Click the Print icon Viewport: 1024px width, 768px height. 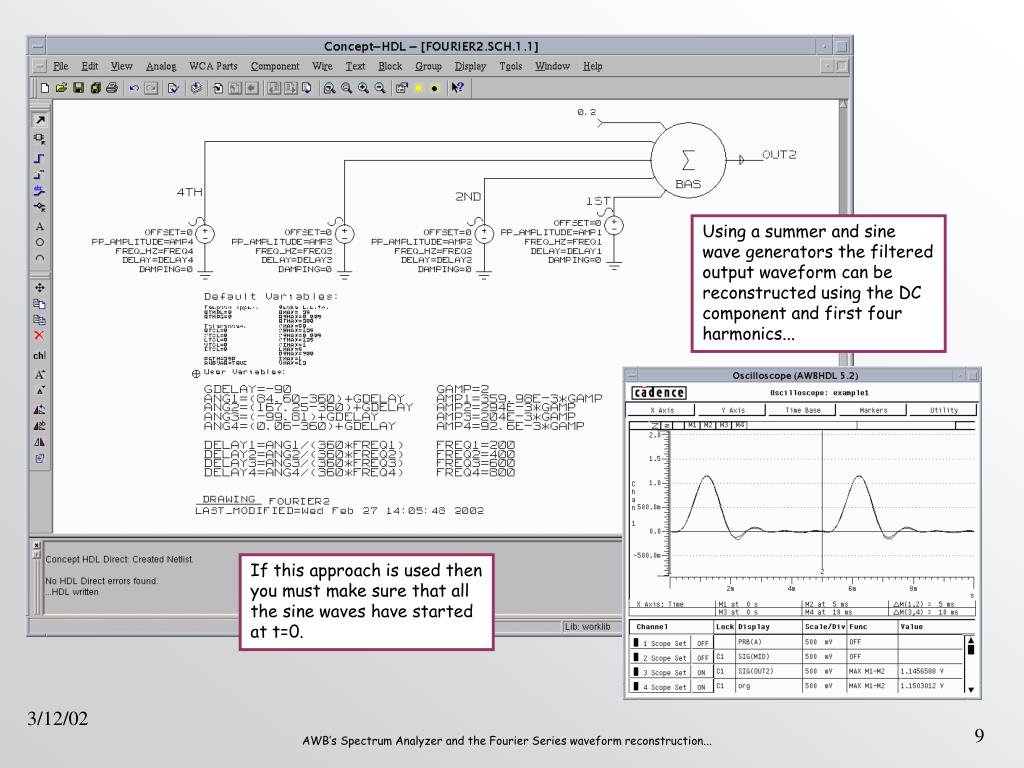pyautogui.click(x=112, y=88)
